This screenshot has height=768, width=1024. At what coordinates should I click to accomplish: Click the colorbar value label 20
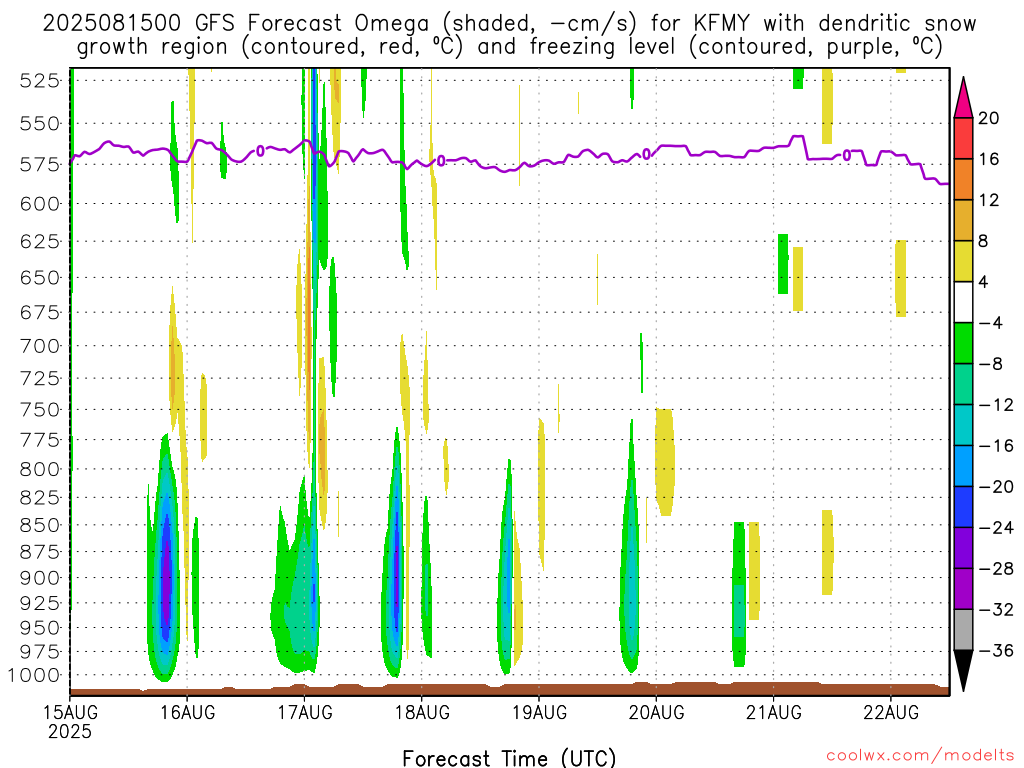(x=989, y=118)
